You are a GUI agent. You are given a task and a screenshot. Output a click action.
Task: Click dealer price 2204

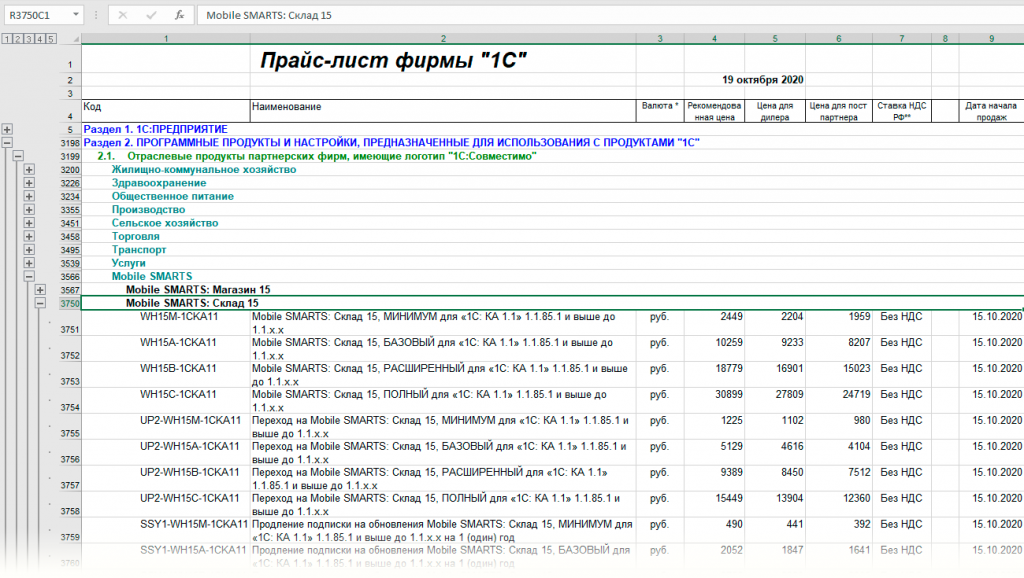pos(792,316)
